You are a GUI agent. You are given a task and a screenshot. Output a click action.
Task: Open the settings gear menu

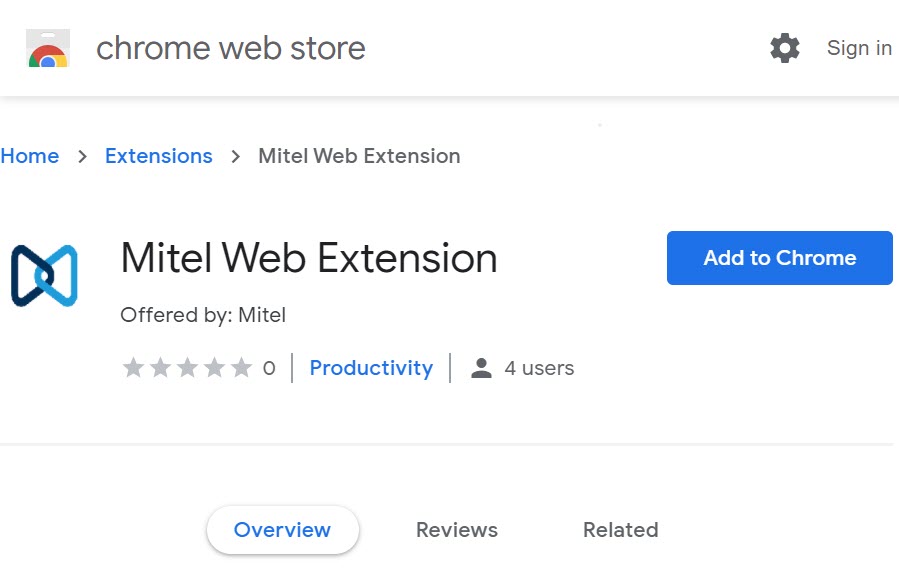pos(785,47)
